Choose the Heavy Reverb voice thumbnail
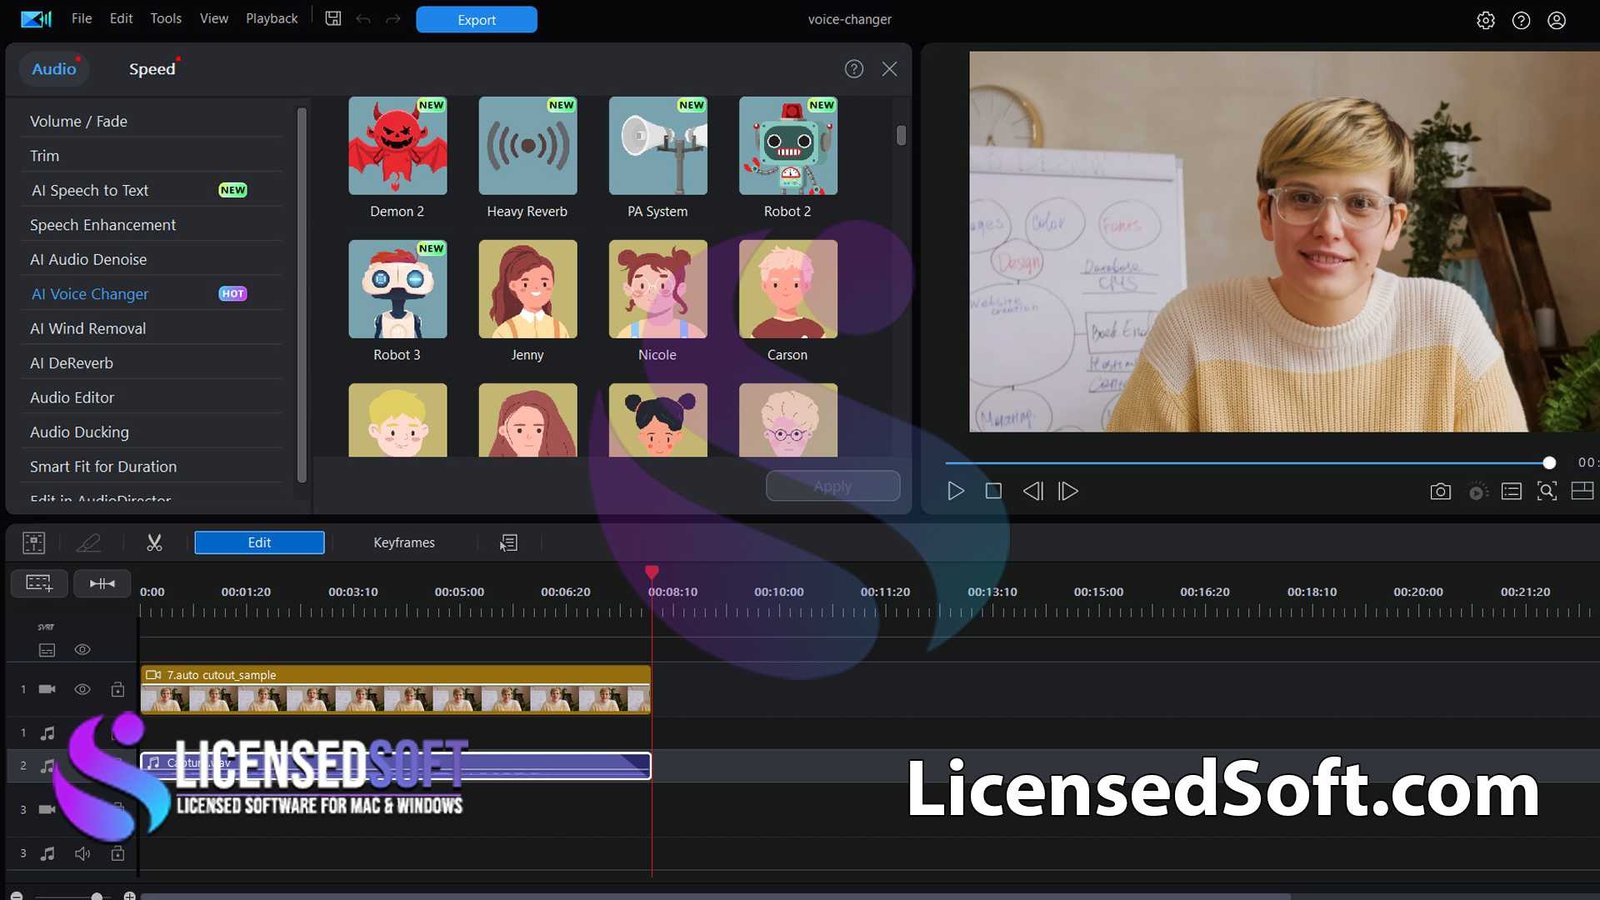Image resolution: width=1600 pixels, height=900 pixels. (x=527, y=146)
